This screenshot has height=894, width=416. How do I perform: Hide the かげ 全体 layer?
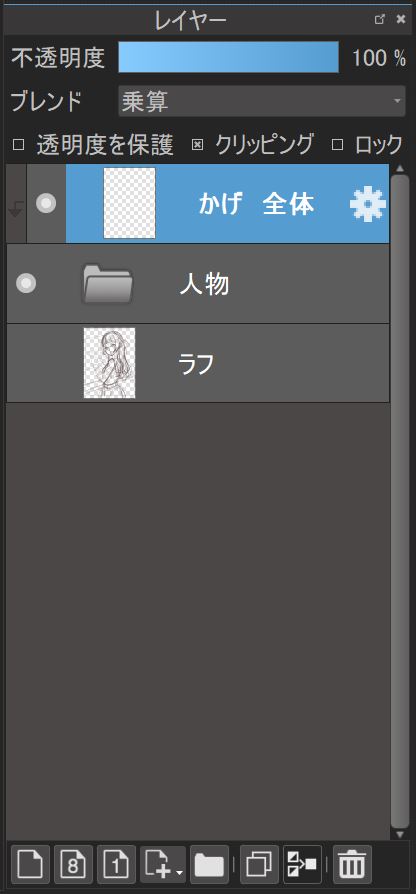(46, 204)
